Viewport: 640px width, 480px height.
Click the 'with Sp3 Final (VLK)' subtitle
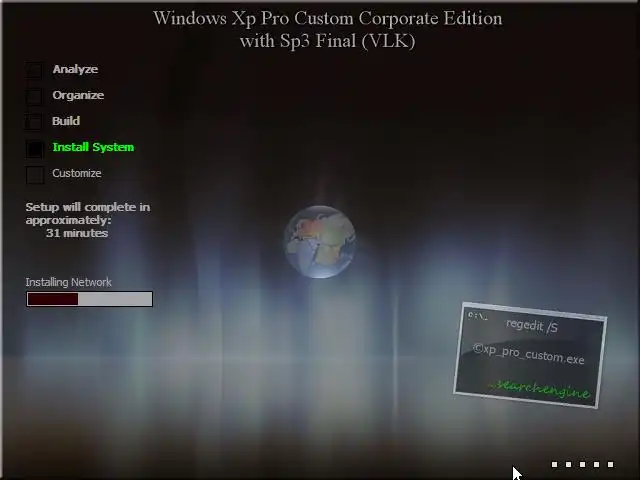(x=327, y=41)
